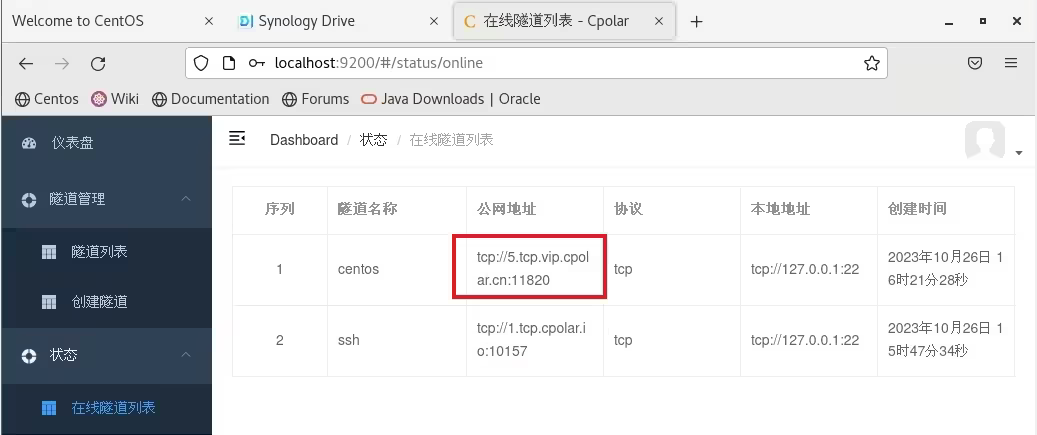This screenshot has width=1037, height=435.
Task: Click the Dashboard breadcrumb link
Action: (x=304, y=140)
